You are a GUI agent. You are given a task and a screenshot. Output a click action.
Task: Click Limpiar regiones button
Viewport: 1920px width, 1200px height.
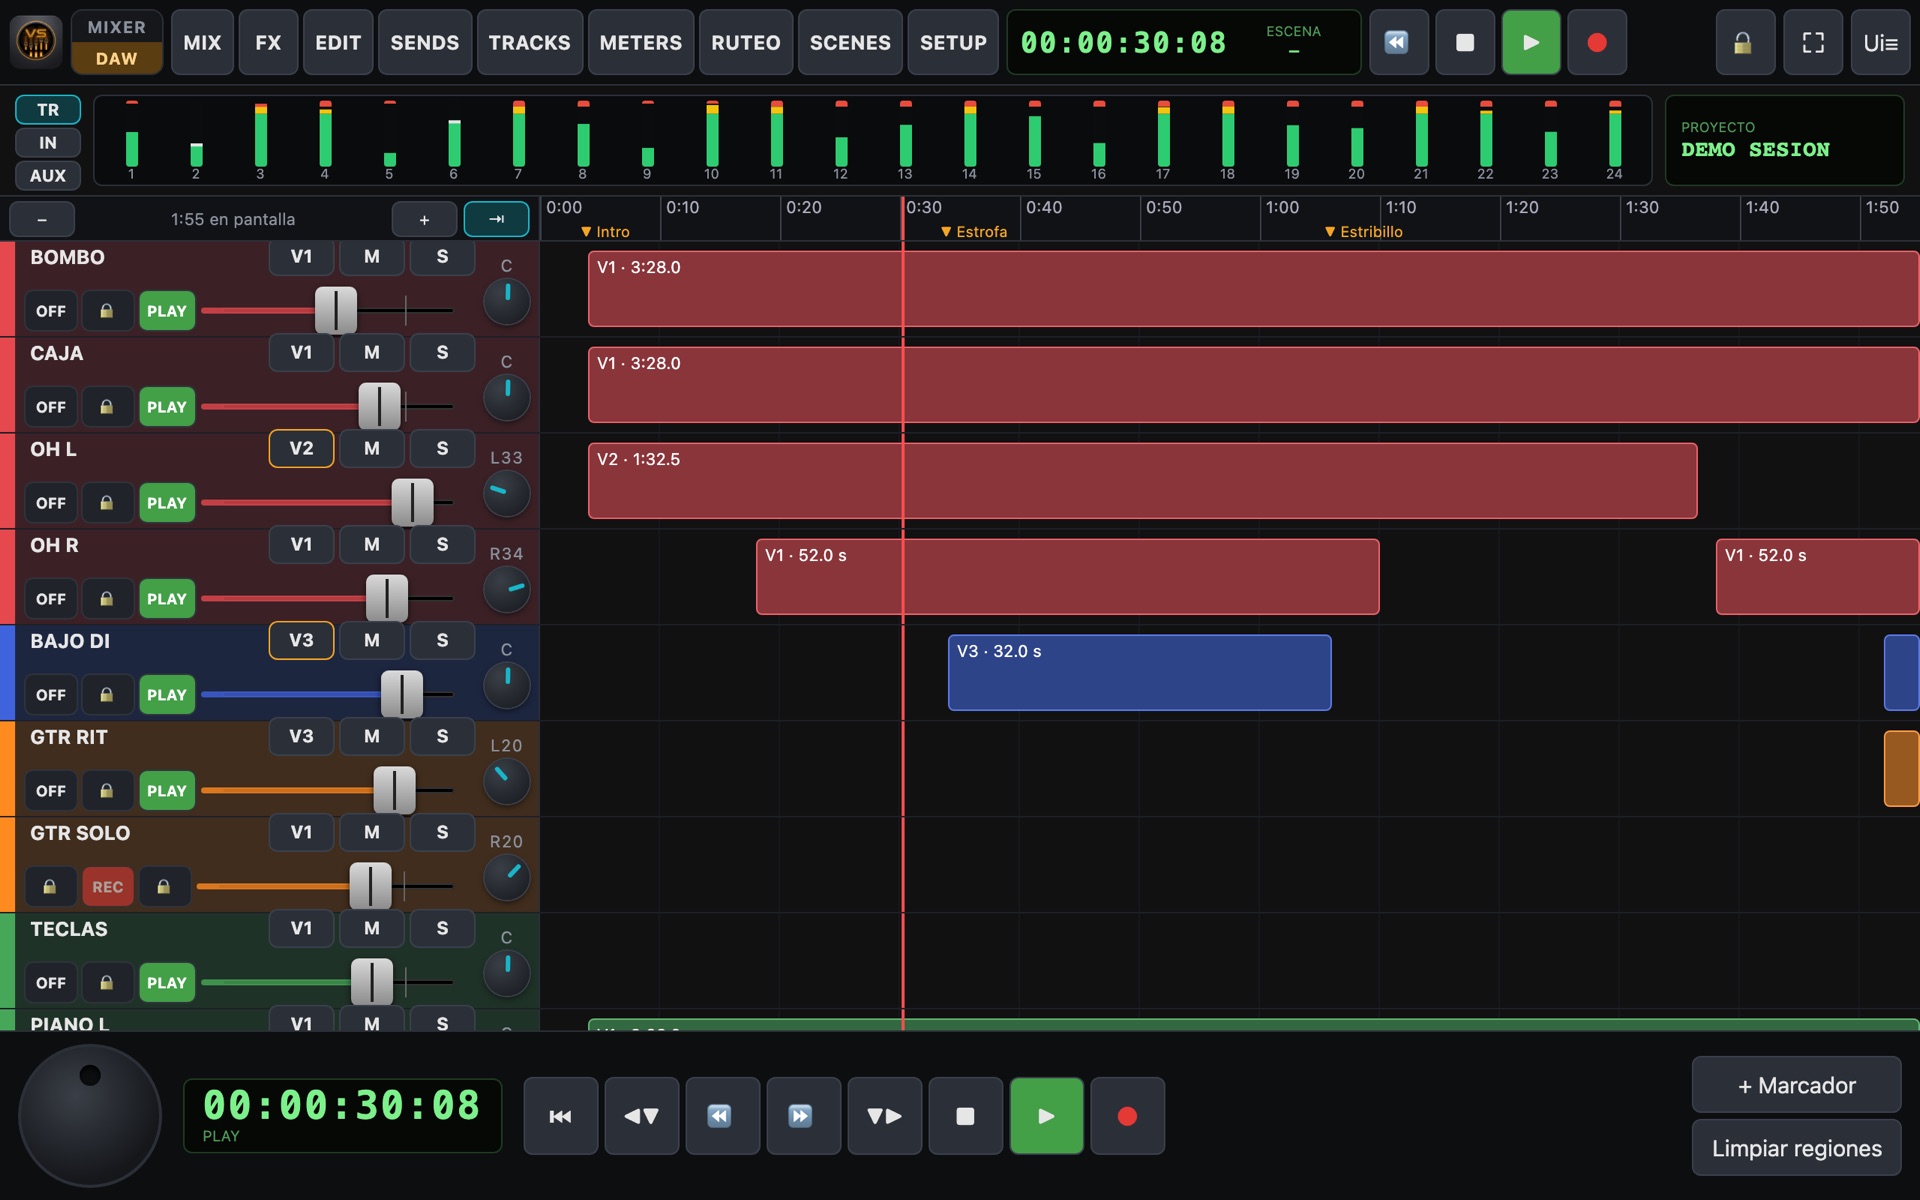tap(1796, 1148)
